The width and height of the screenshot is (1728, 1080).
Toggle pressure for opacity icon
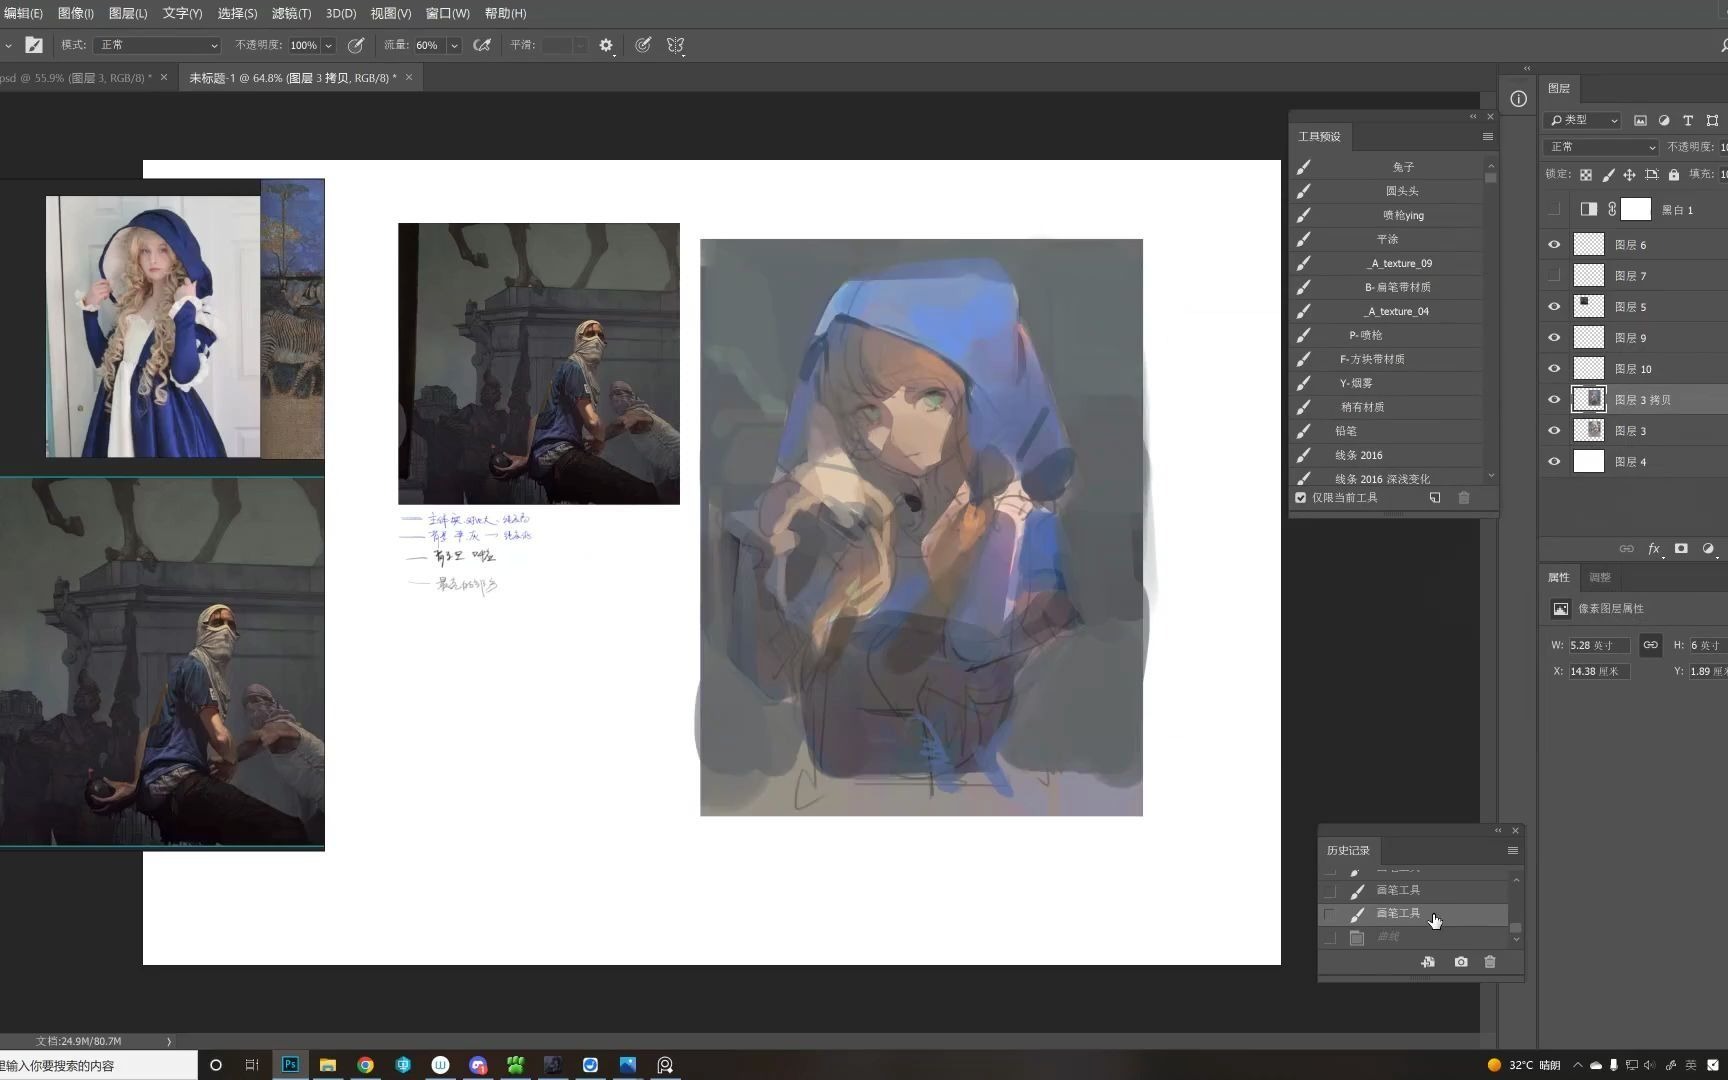pyautogui.click(x=355, y=45)
